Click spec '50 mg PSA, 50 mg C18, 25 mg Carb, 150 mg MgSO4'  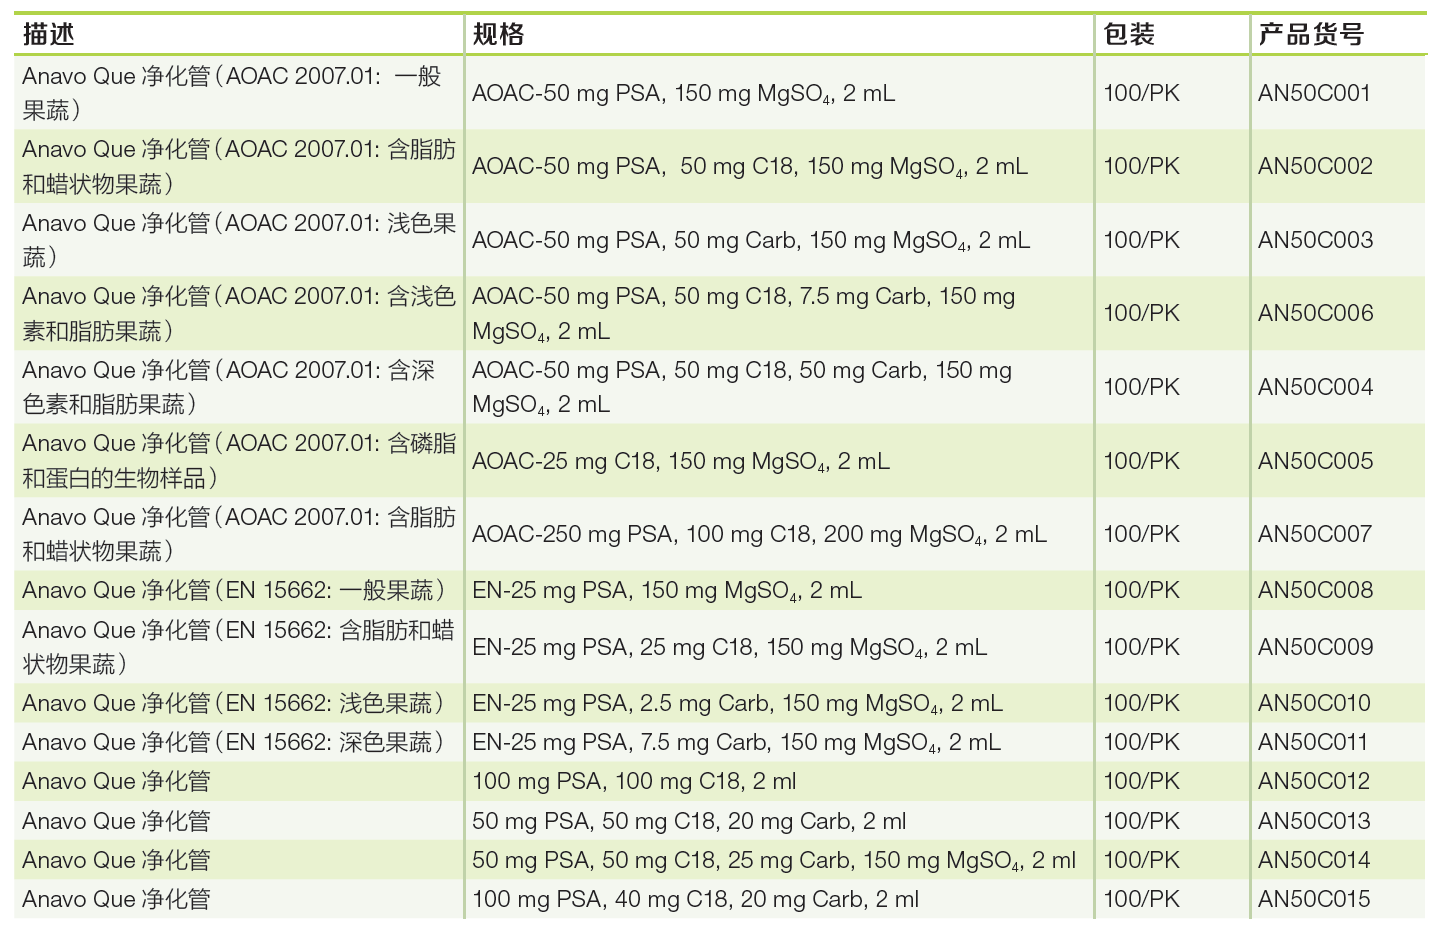click(x=774, y=861)
